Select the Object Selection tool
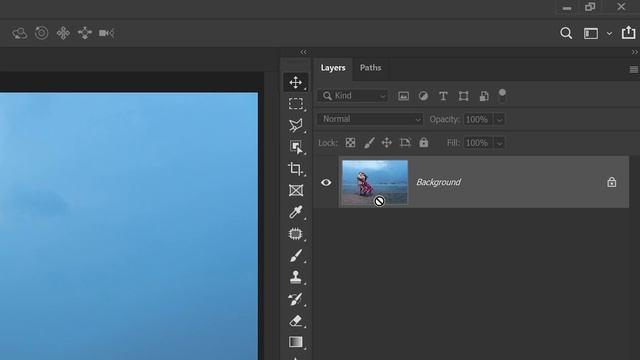640x360 pixels. [x=296, y=147]
